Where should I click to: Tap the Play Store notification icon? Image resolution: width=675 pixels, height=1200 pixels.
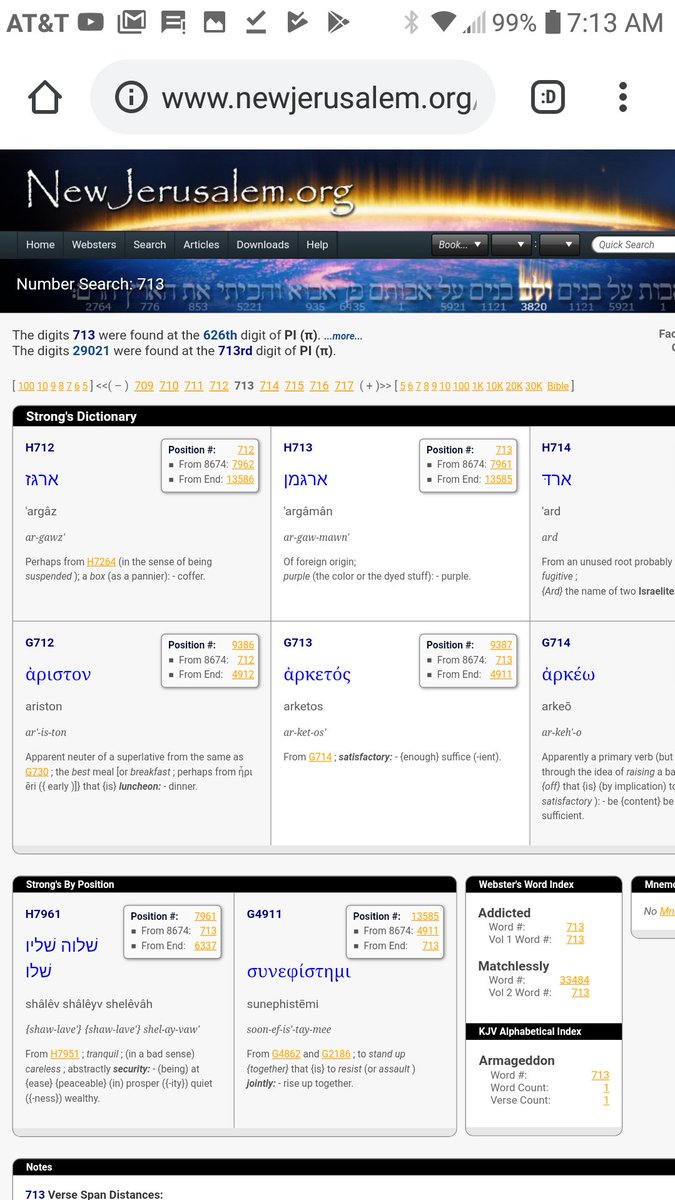click(x=338, y=21)
